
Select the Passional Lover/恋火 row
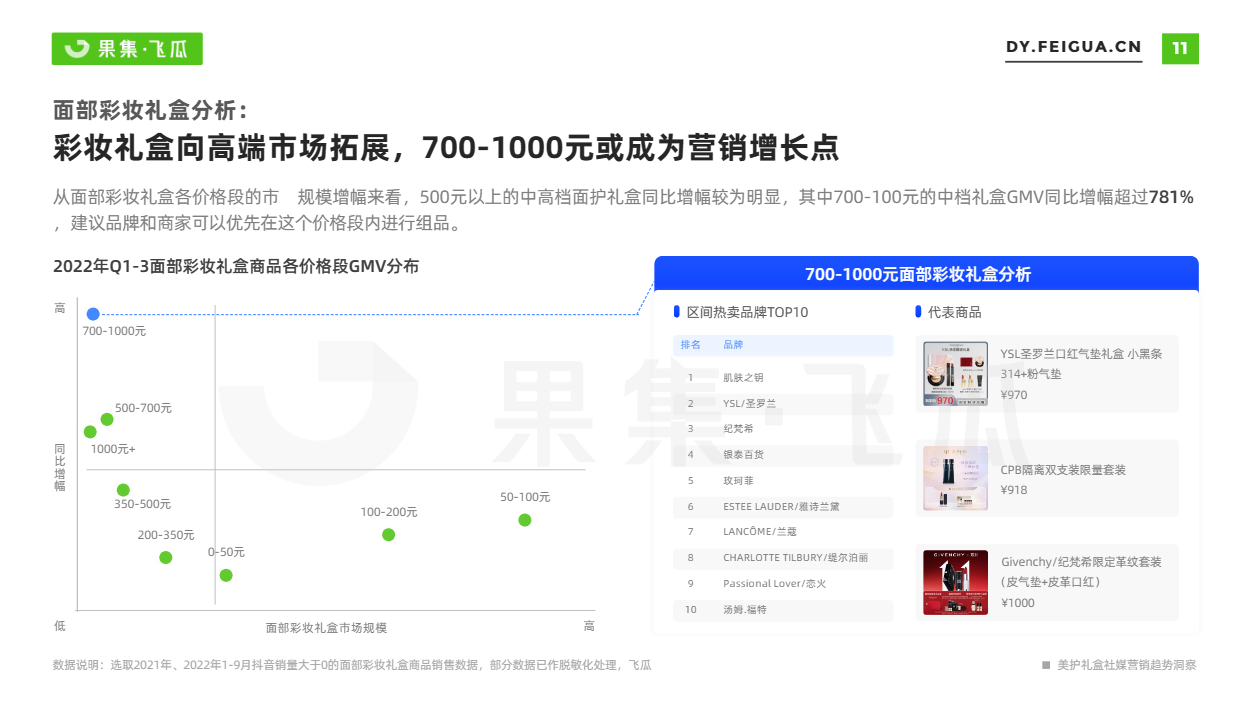click(783, 584)
